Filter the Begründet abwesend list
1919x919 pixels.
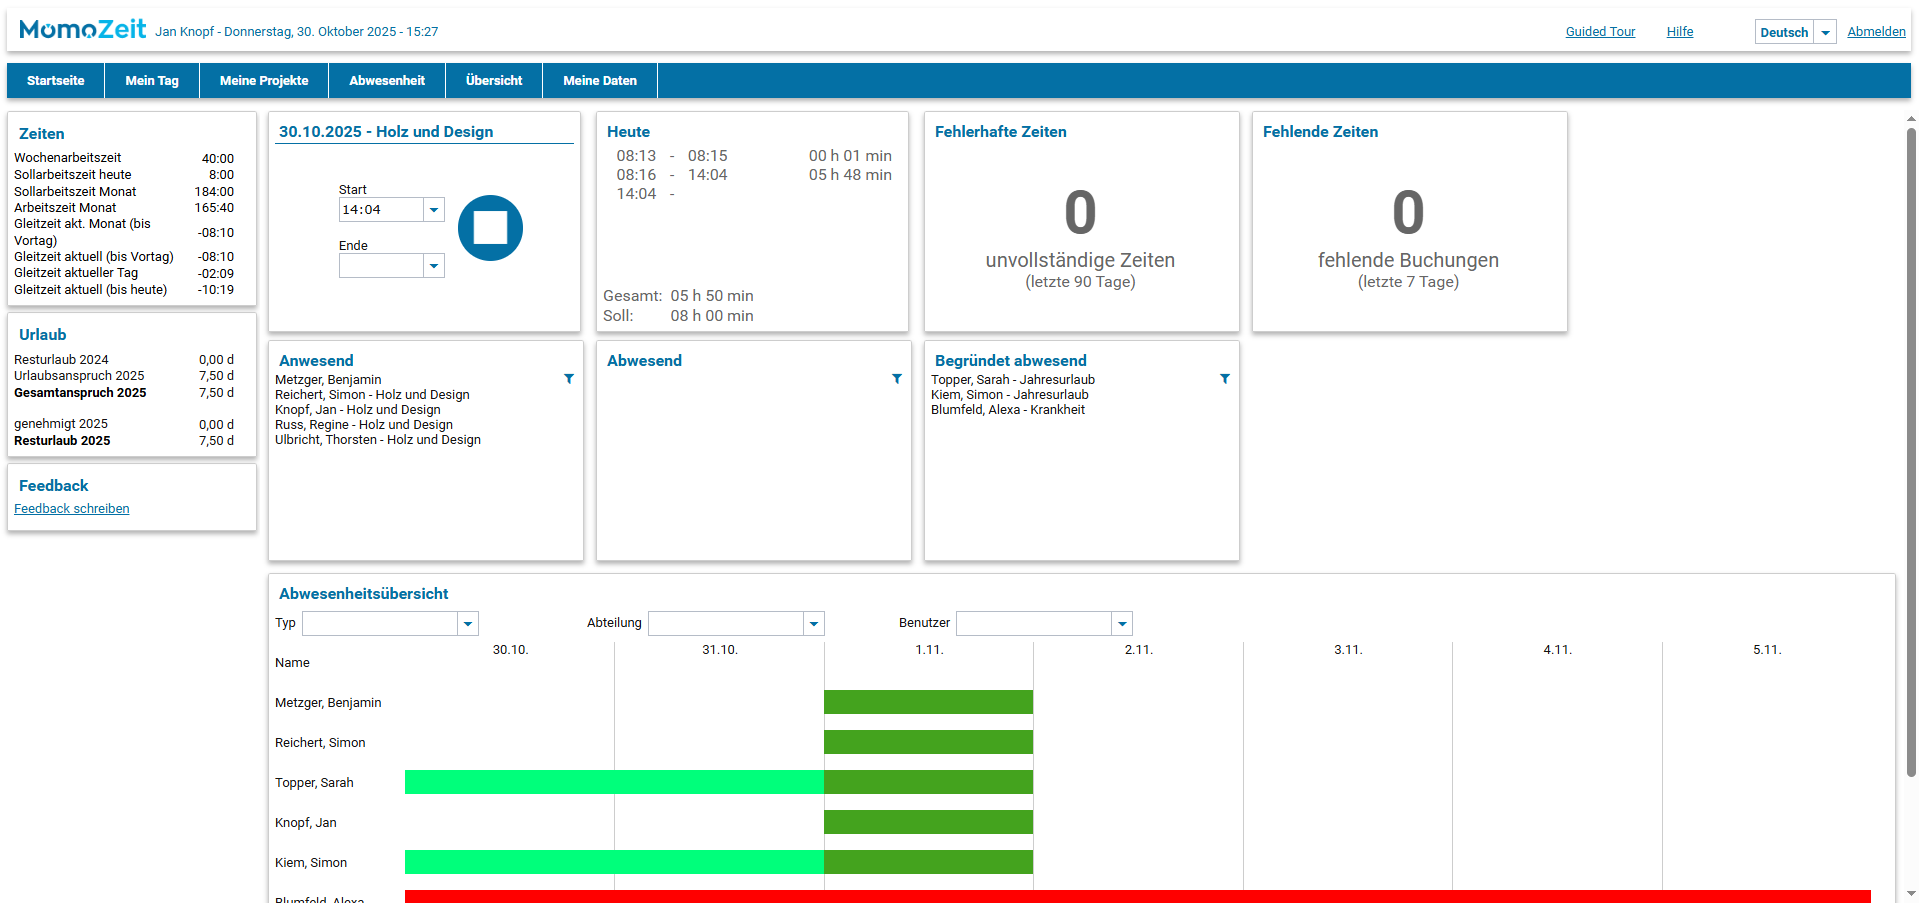1225,379
